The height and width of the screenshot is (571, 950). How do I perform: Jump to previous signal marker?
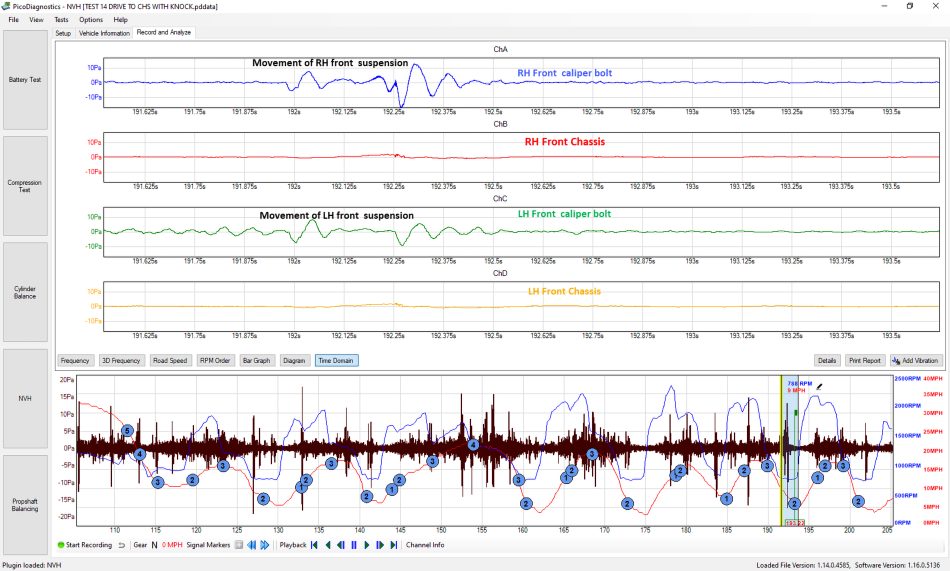point(251,545)
